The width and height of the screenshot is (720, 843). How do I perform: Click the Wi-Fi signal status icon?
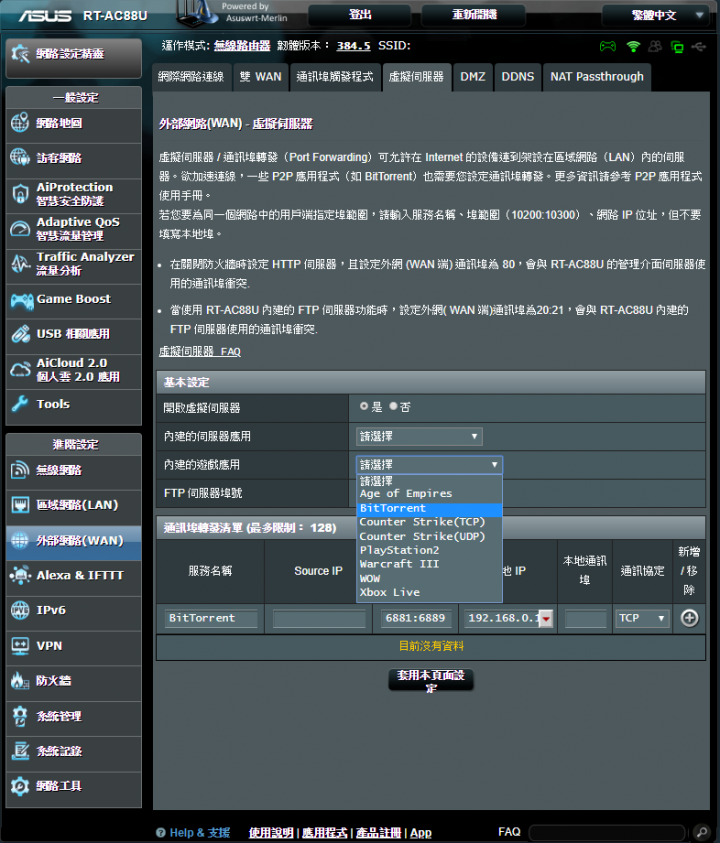(633, 47)
